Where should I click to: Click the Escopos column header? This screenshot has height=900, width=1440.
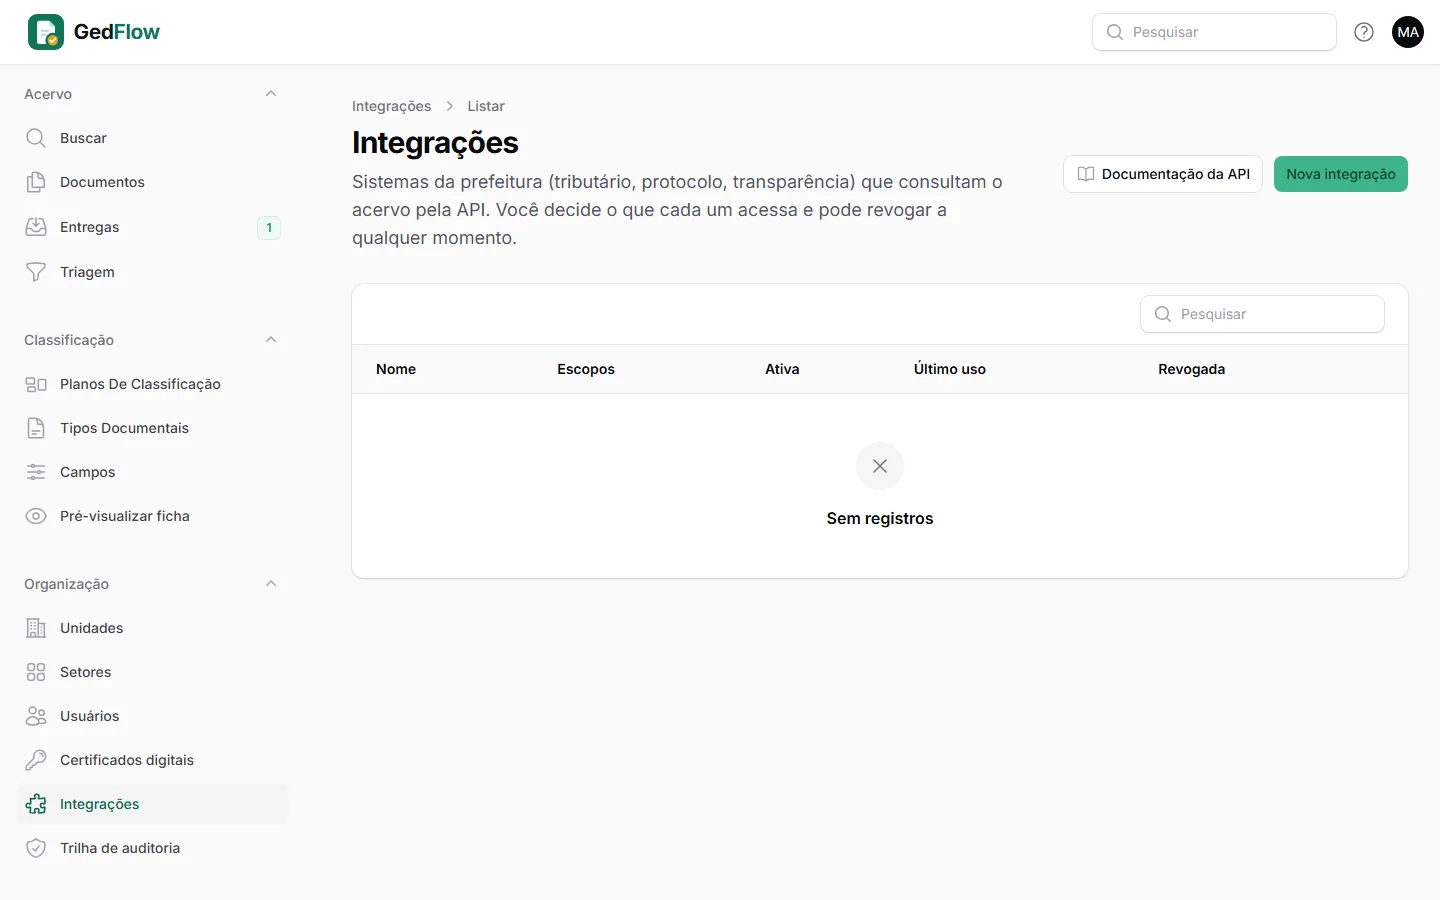tap(586, 369)
